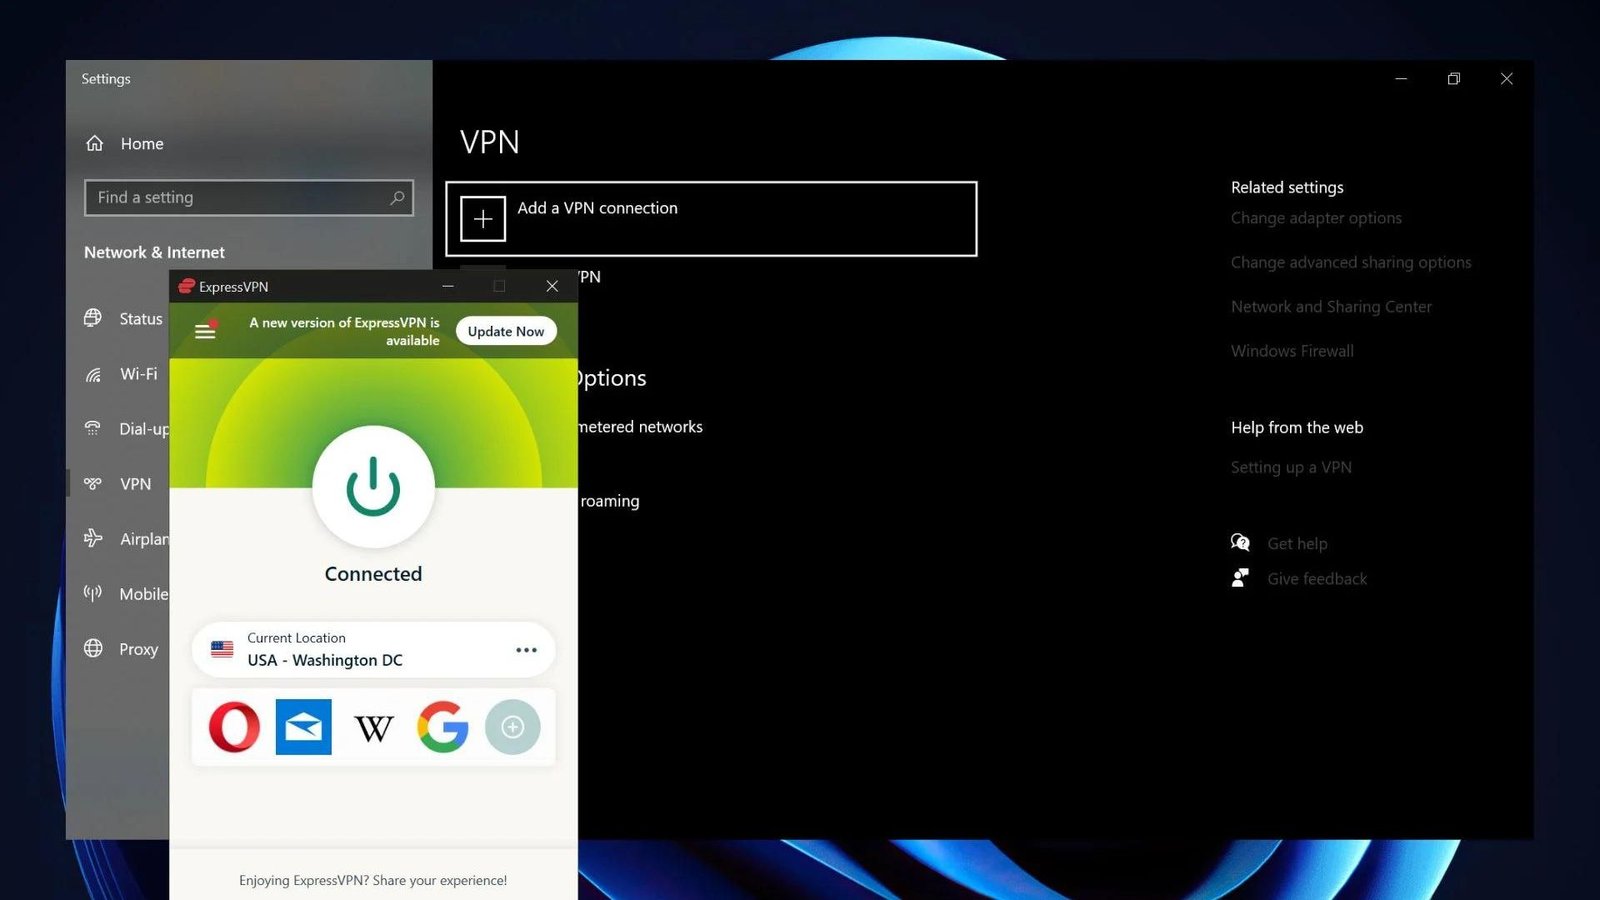Minimize the Settings window

(1401, 79)
